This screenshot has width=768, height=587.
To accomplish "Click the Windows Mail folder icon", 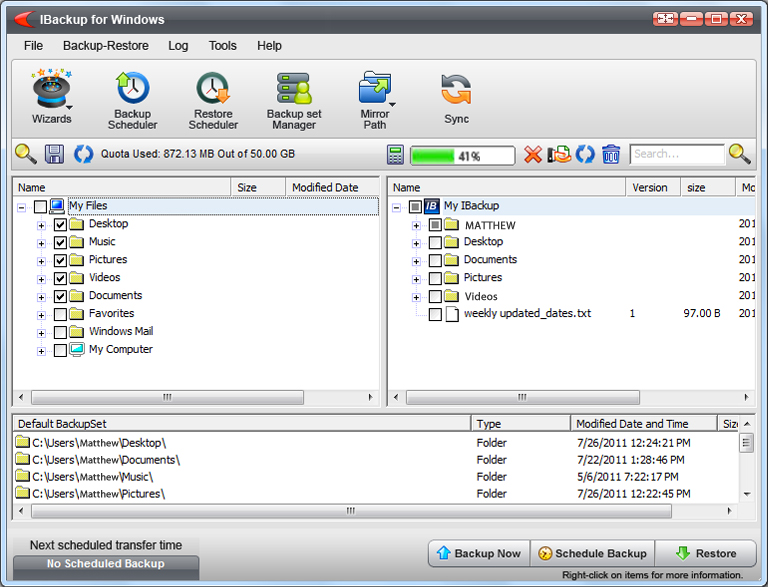I will (76, 332).
